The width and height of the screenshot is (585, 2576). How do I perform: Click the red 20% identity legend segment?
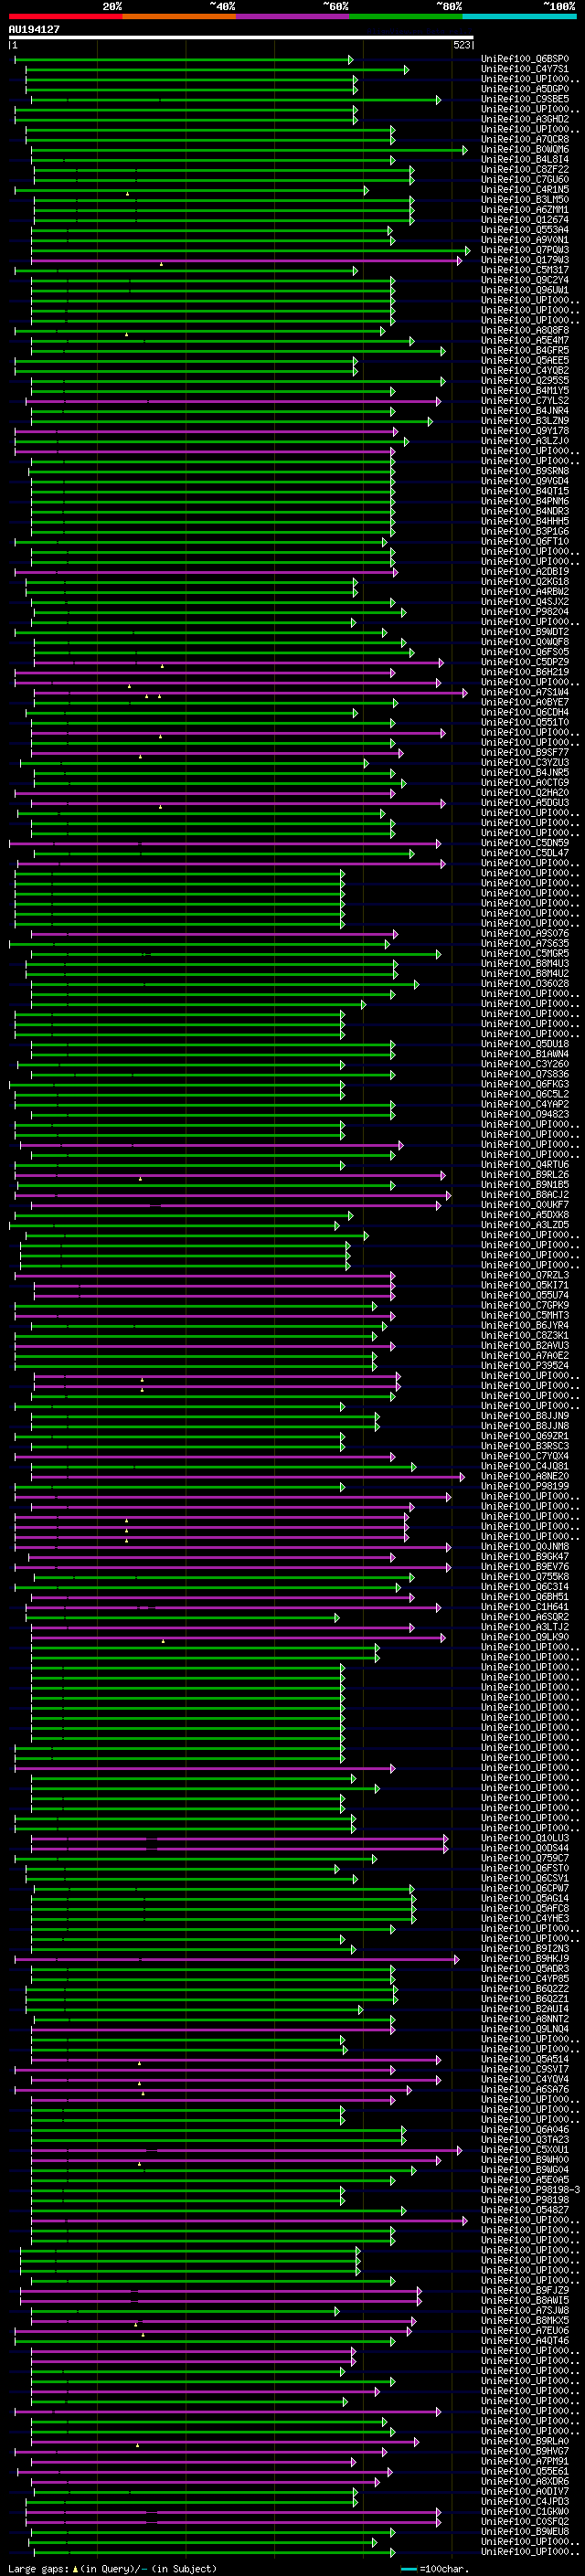click(66, 16)
